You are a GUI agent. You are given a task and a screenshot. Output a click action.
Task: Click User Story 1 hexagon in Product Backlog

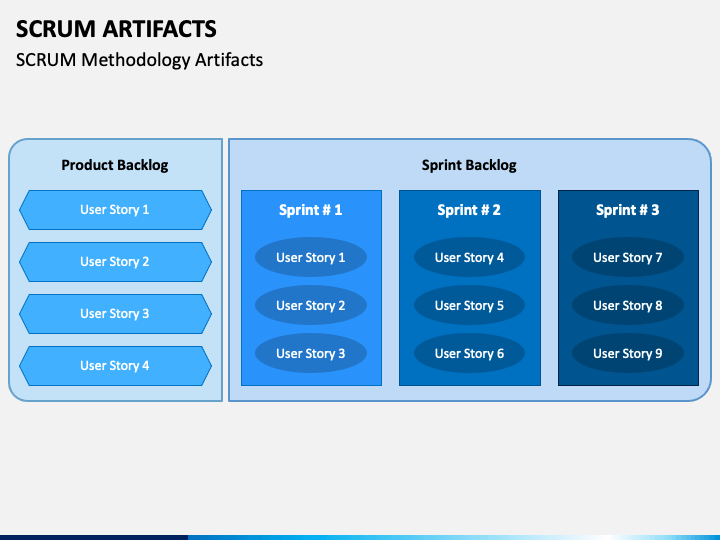(115, 210)
